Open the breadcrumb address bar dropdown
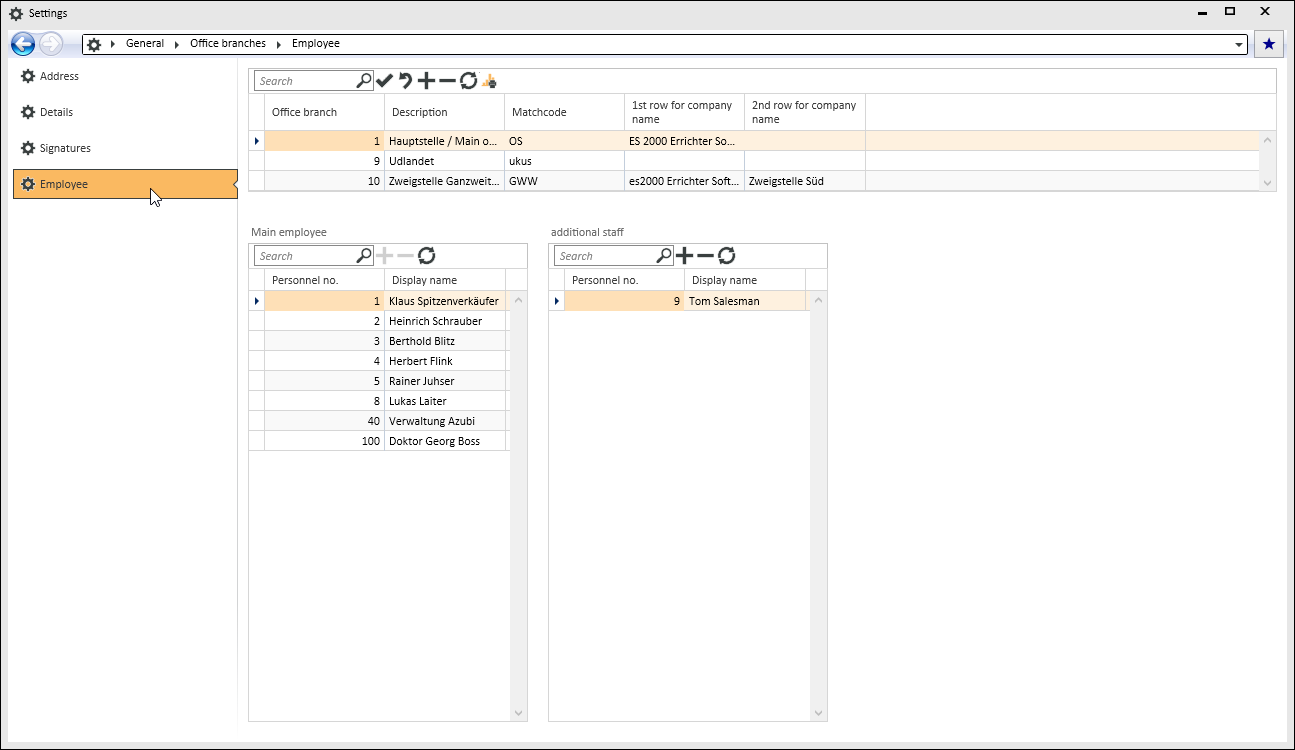Image resolution: width=1295 pixels, height=750 pixels. (1240, 45)
